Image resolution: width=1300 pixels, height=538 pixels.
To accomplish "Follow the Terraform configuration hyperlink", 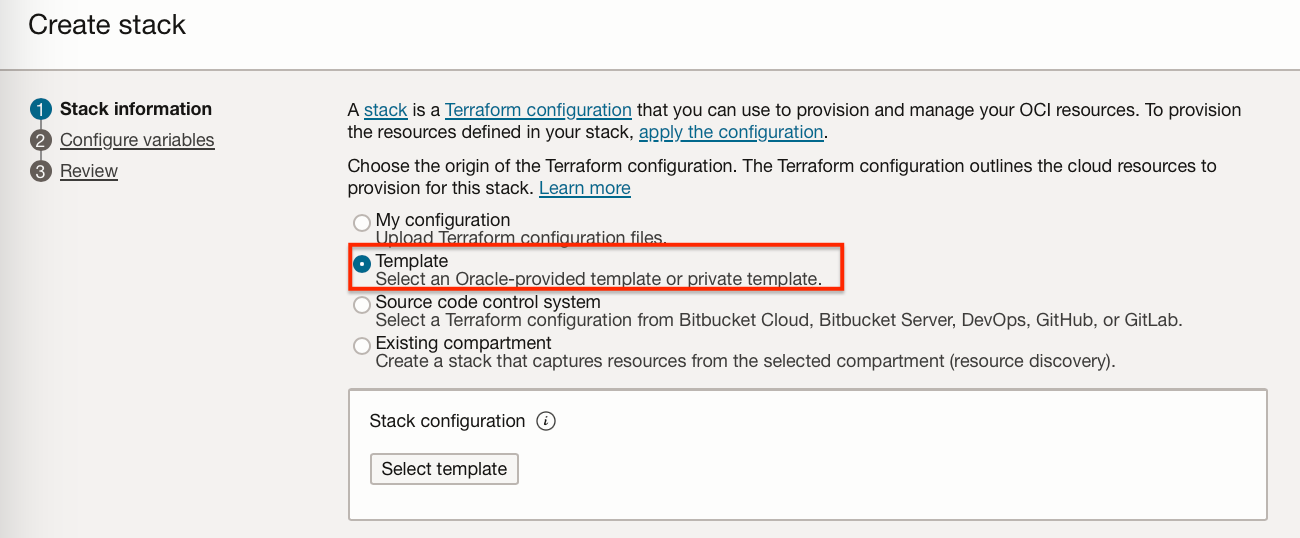I will pos(538,110).
